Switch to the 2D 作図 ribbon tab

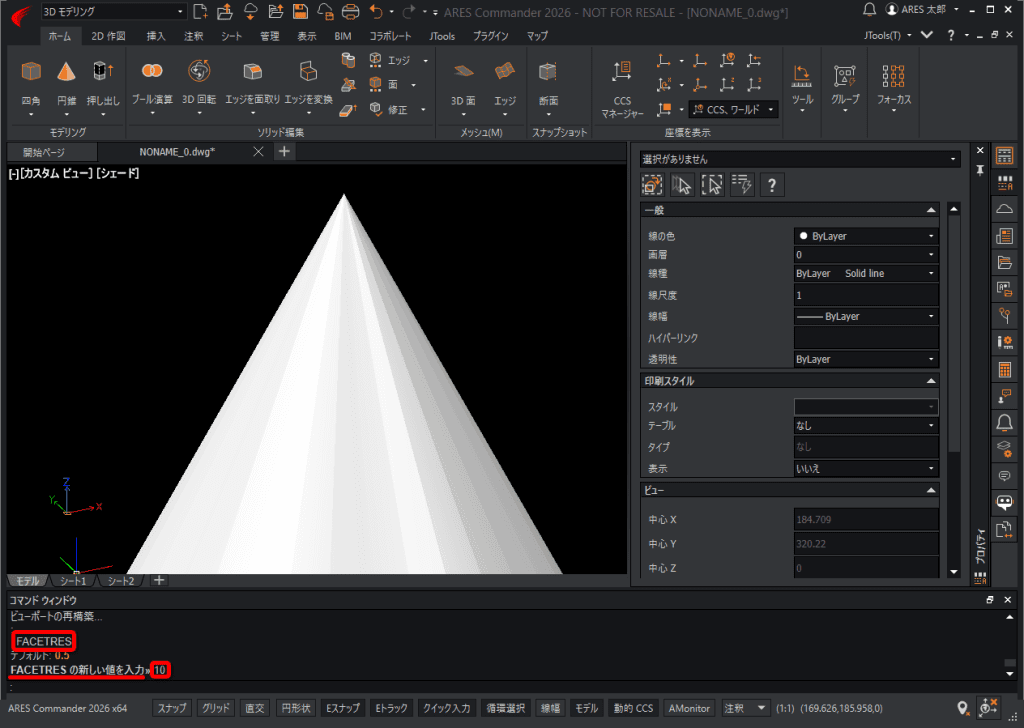click(x=108, y=36)
